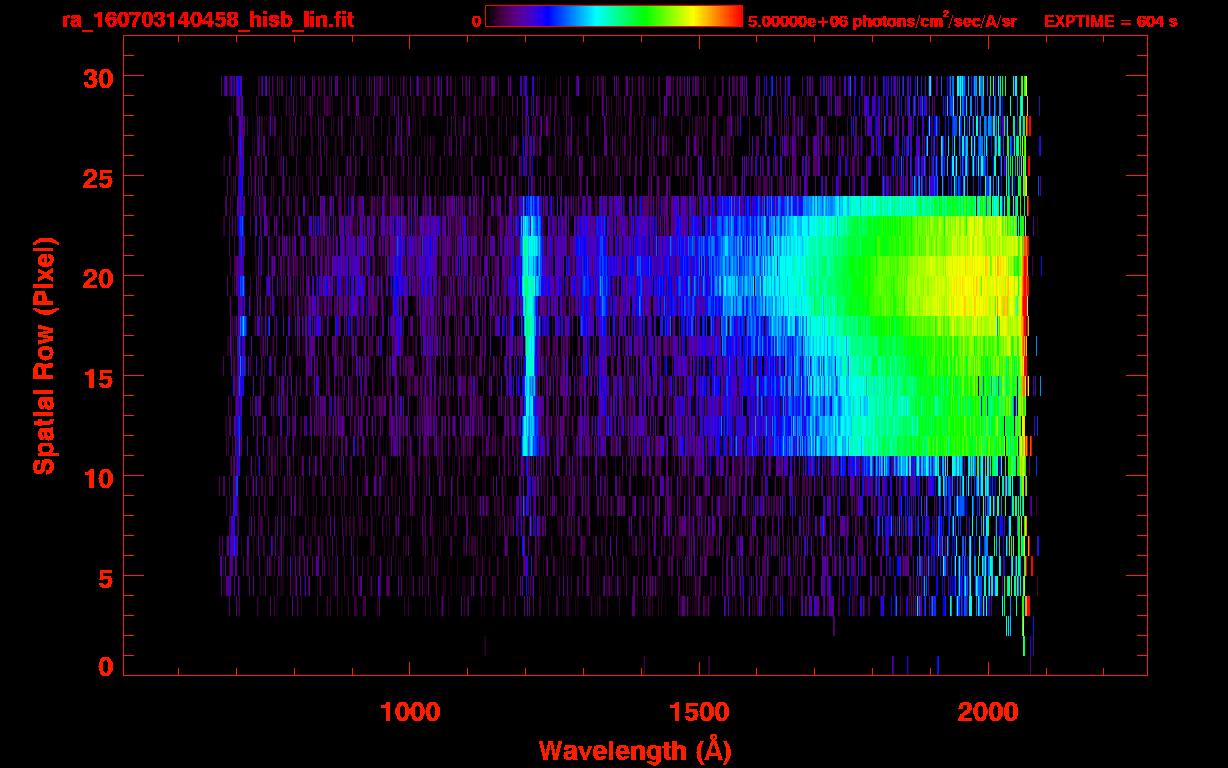Screen dimensions: 1228x768
Task: Click the colorbar minimum value 0
Action: pyautogui.click(x=476, y=21)
